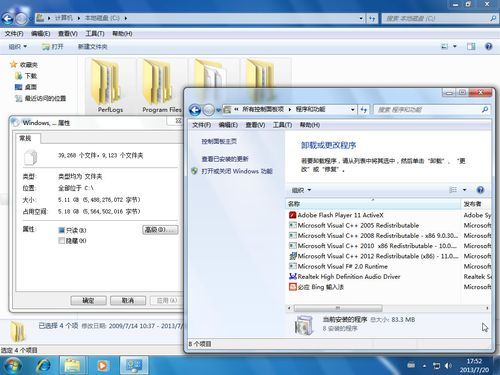Launch Windows Media Player from taskbar
The image size is (500, 375).
point(102,365)
